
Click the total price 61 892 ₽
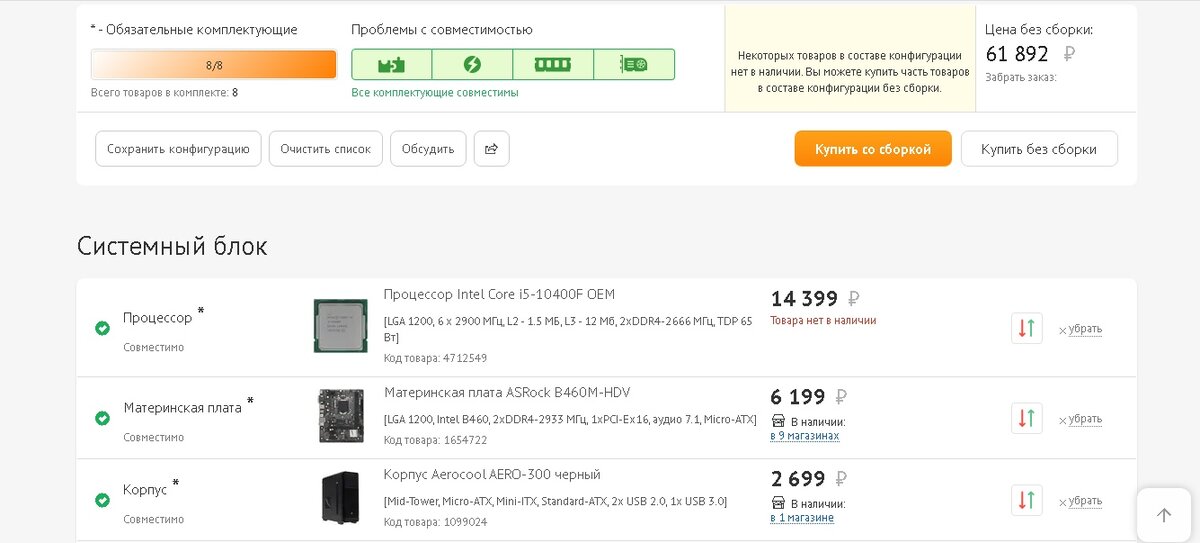click(1030, 54)
